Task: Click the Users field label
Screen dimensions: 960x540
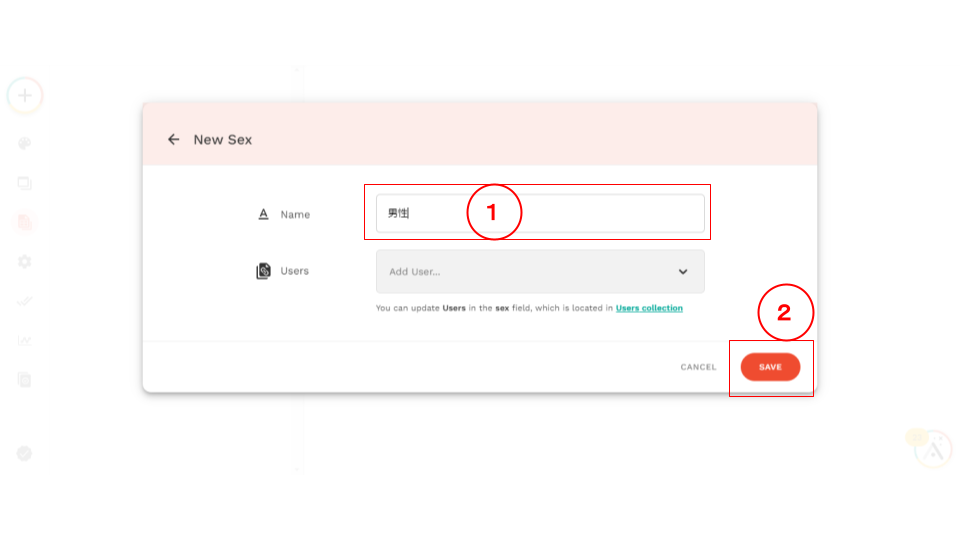Action: (294, 271)
